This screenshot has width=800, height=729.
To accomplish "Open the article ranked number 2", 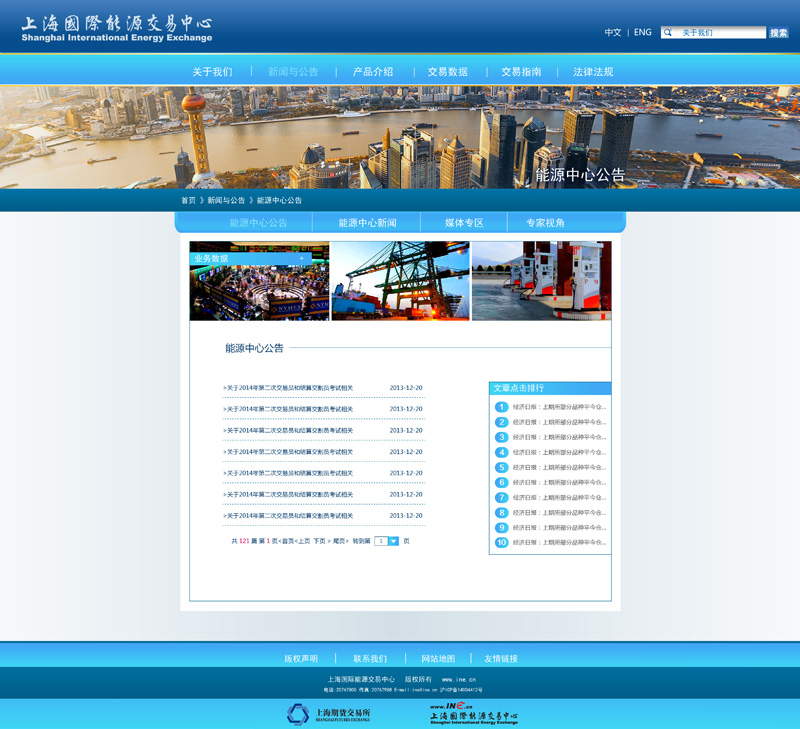I will (x=559, y=422).
